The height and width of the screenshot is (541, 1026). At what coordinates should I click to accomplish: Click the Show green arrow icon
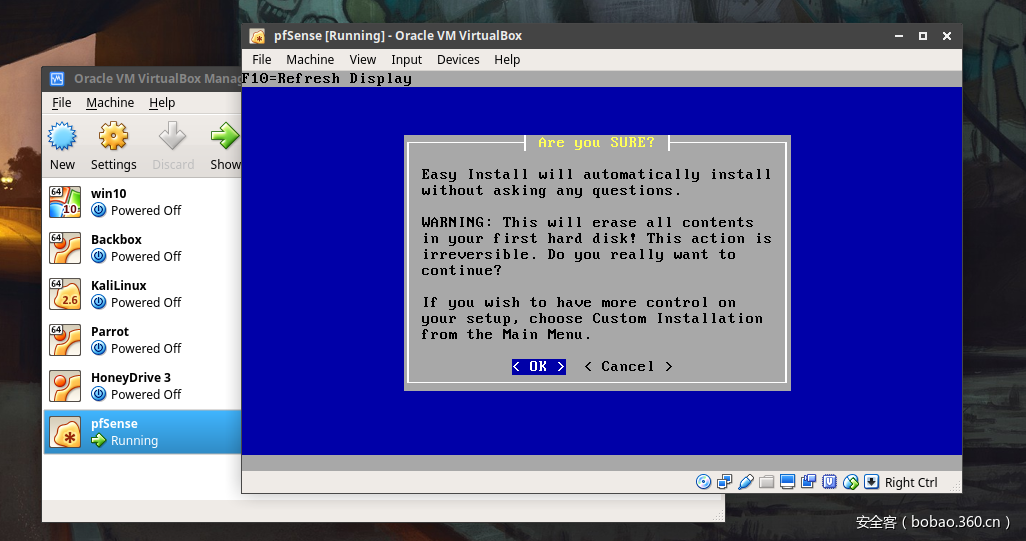click(x=225, y=136)
